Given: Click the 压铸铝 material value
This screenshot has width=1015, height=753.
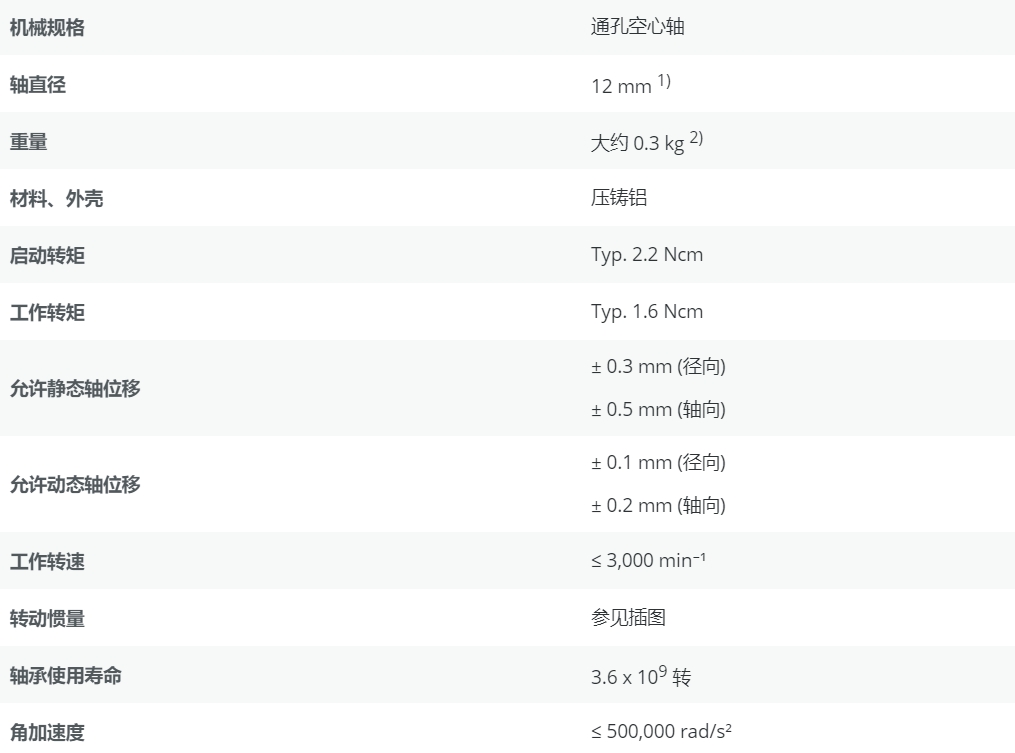Looking at the screenshot, I should pos(619,198).
